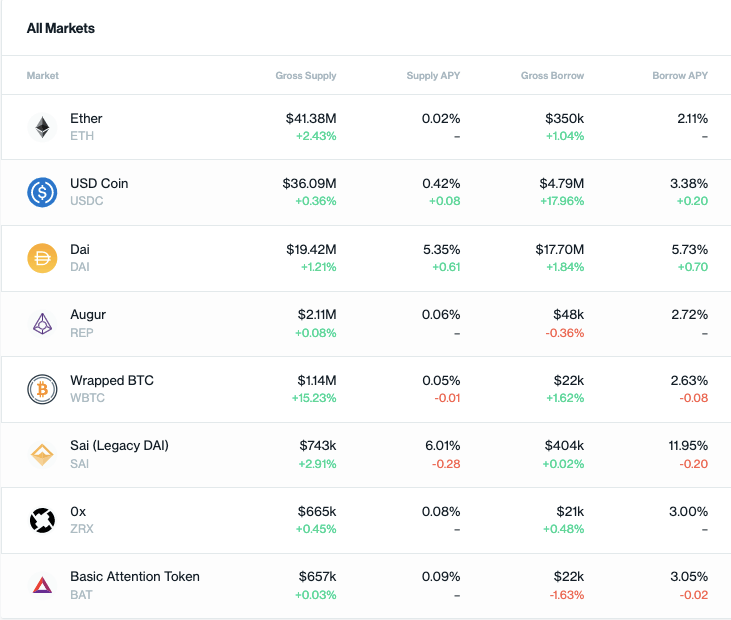
Task: Click 0x borrow APY 3.00%
Action: pyautogui.click(x=689, y=512)
